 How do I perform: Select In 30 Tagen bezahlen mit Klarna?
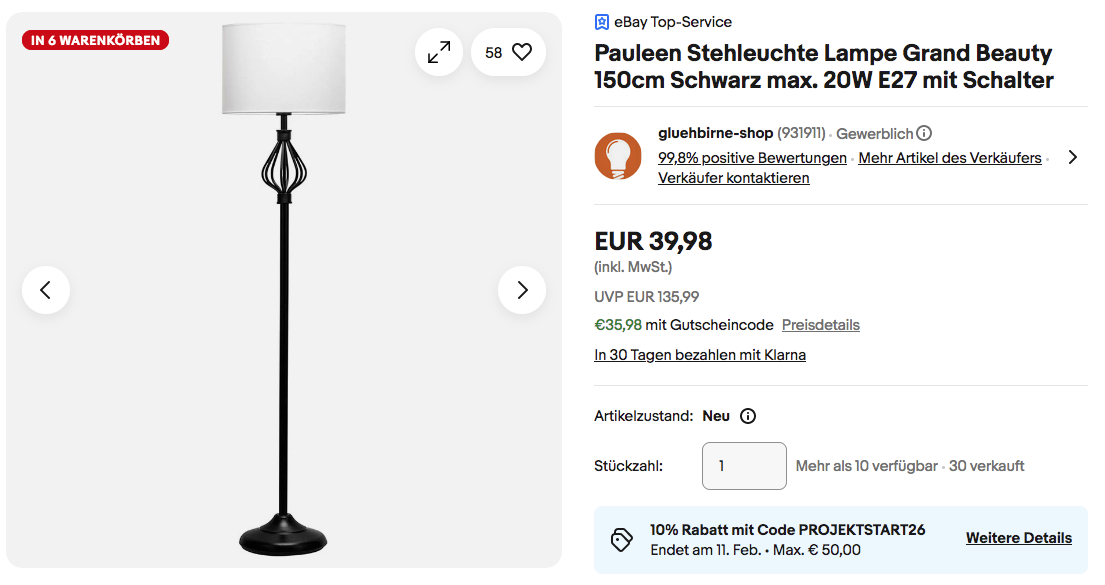699,355
